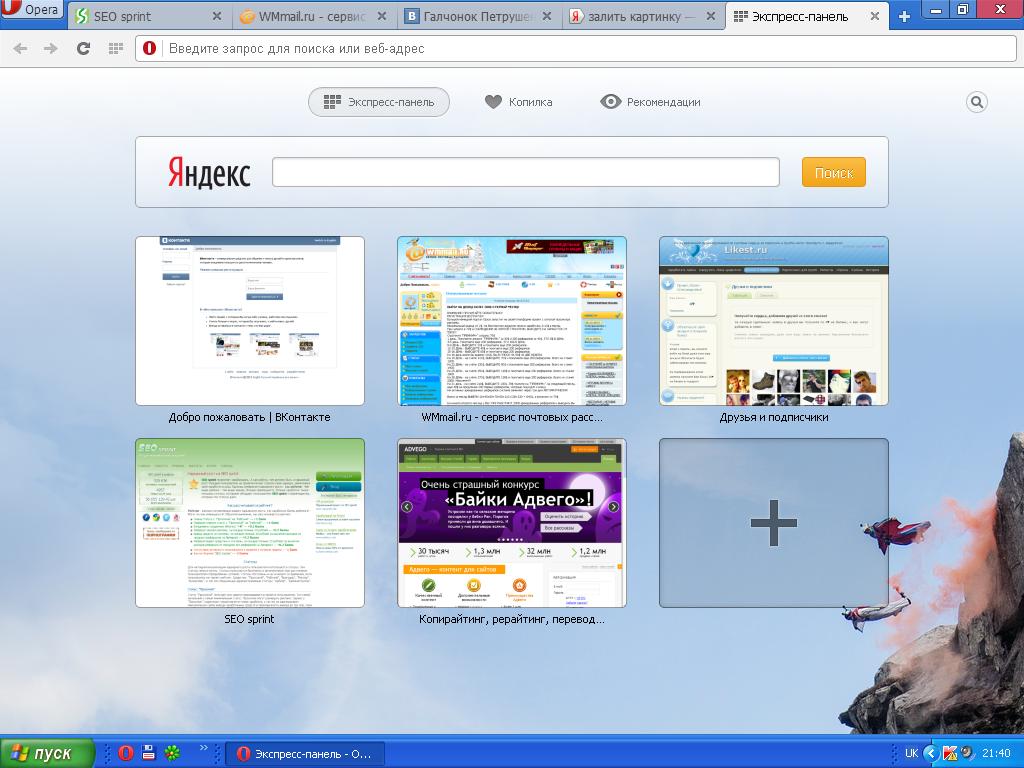Viewport: 1024px width, 768px height.
Task: Open the WMmail.ru speed dial thumbnail
Action: (511, 321)
